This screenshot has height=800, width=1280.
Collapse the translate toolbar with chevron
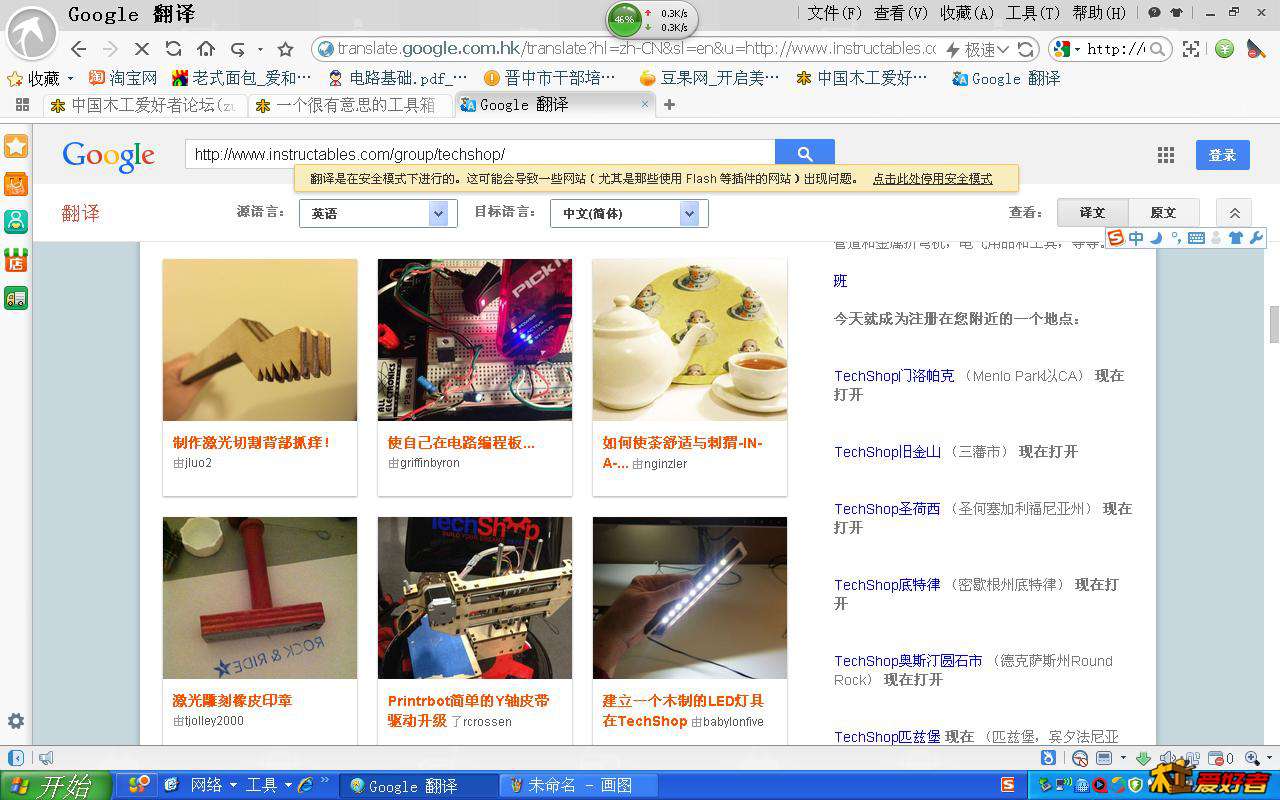point(1234,213)
